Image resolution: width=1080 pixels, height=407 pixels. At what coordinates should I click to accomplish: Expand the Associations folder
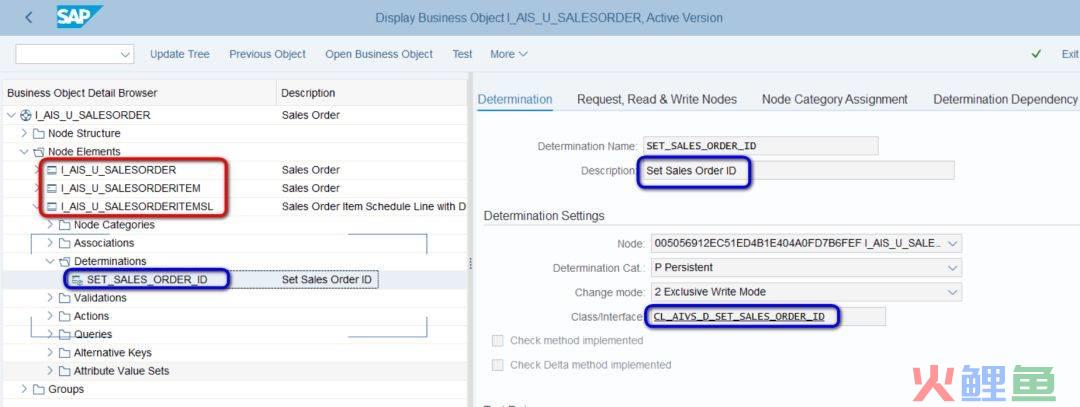pyautogui.click(x=50, y=243)
